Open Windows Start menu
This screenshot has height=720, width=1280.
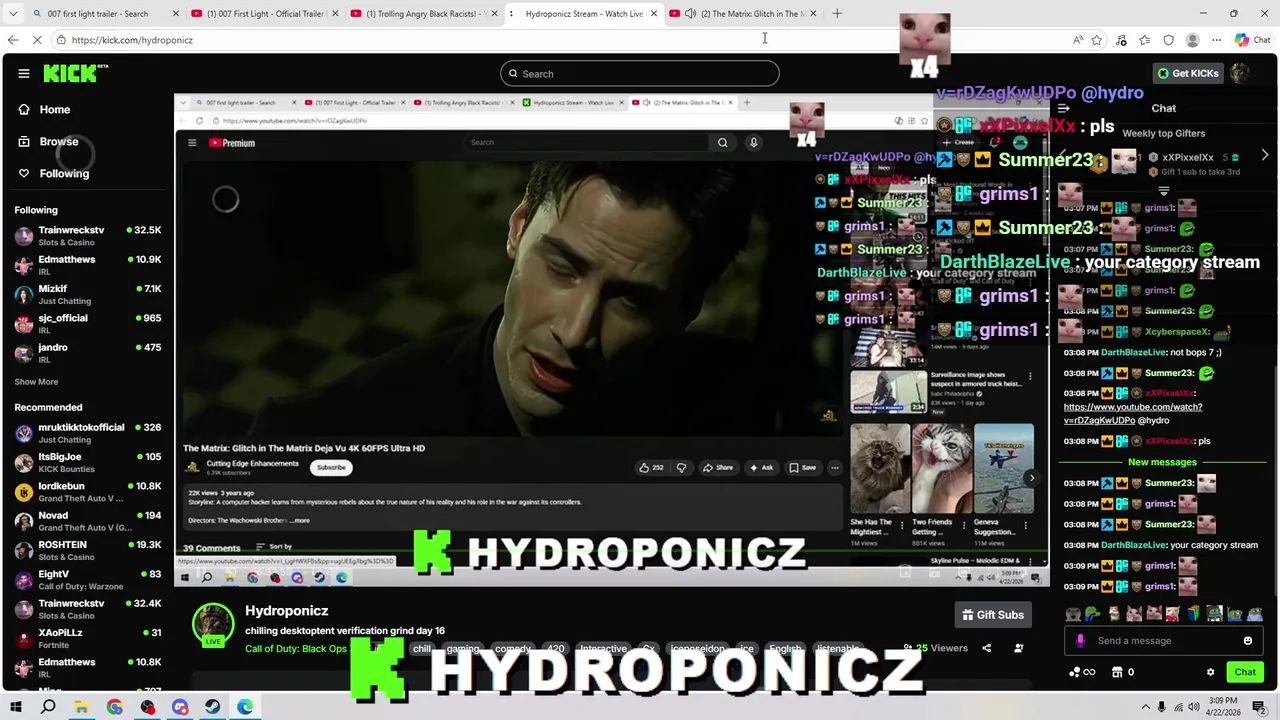click(14, 707)
